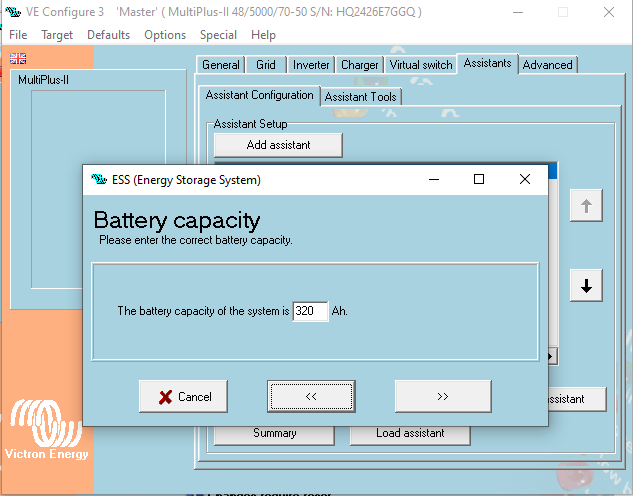The width and height of the screenshot is (633, 496).
Task: Open the Help menu
Action: click(x=263, y=34)
